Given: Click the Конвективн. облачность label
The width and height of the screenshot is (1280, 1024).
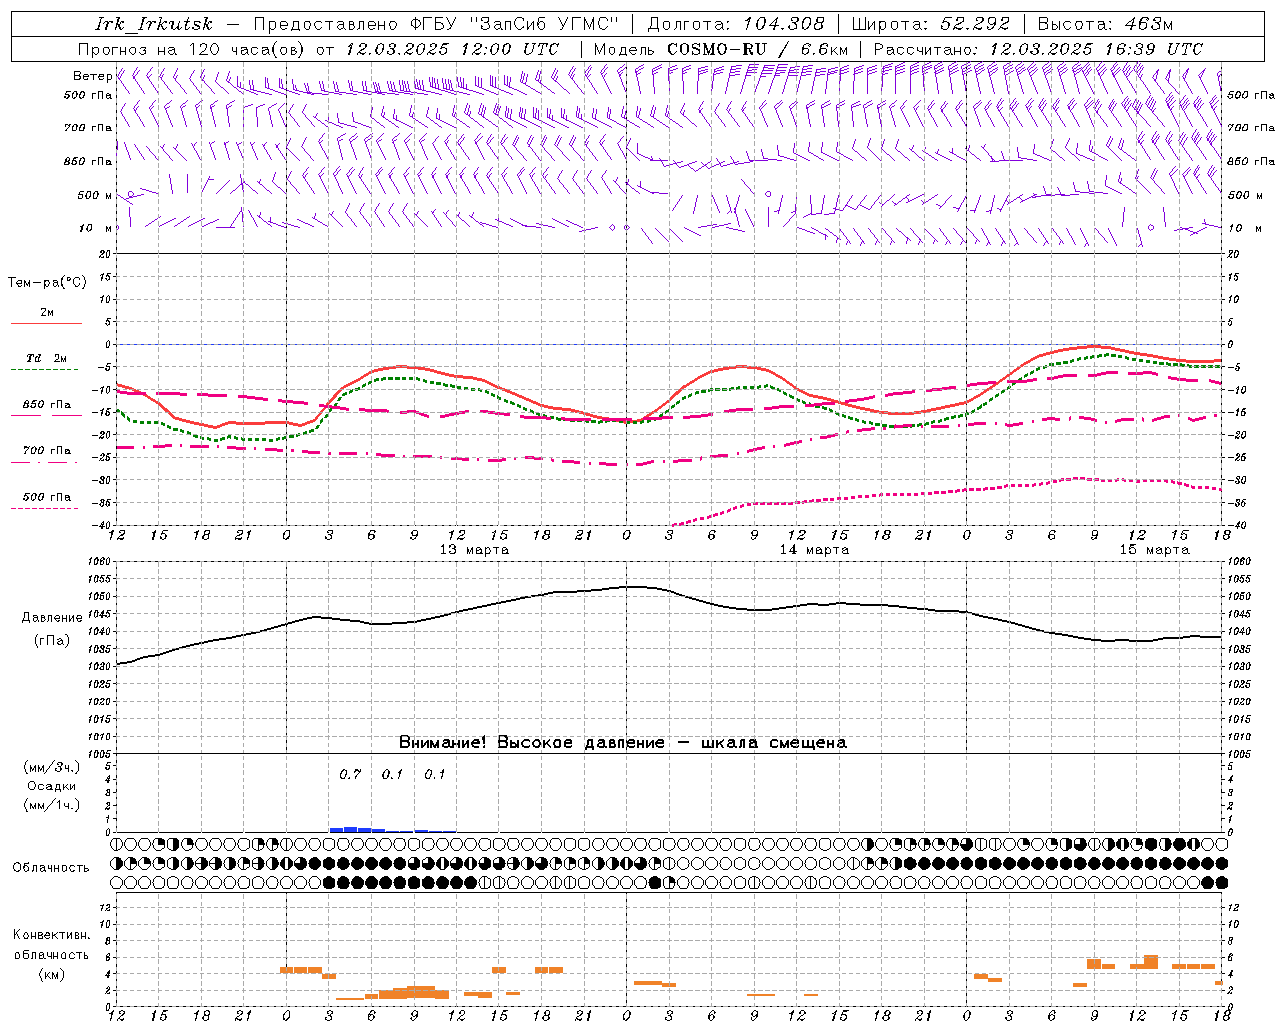Looking at the screenshot, I should (51, 954).
